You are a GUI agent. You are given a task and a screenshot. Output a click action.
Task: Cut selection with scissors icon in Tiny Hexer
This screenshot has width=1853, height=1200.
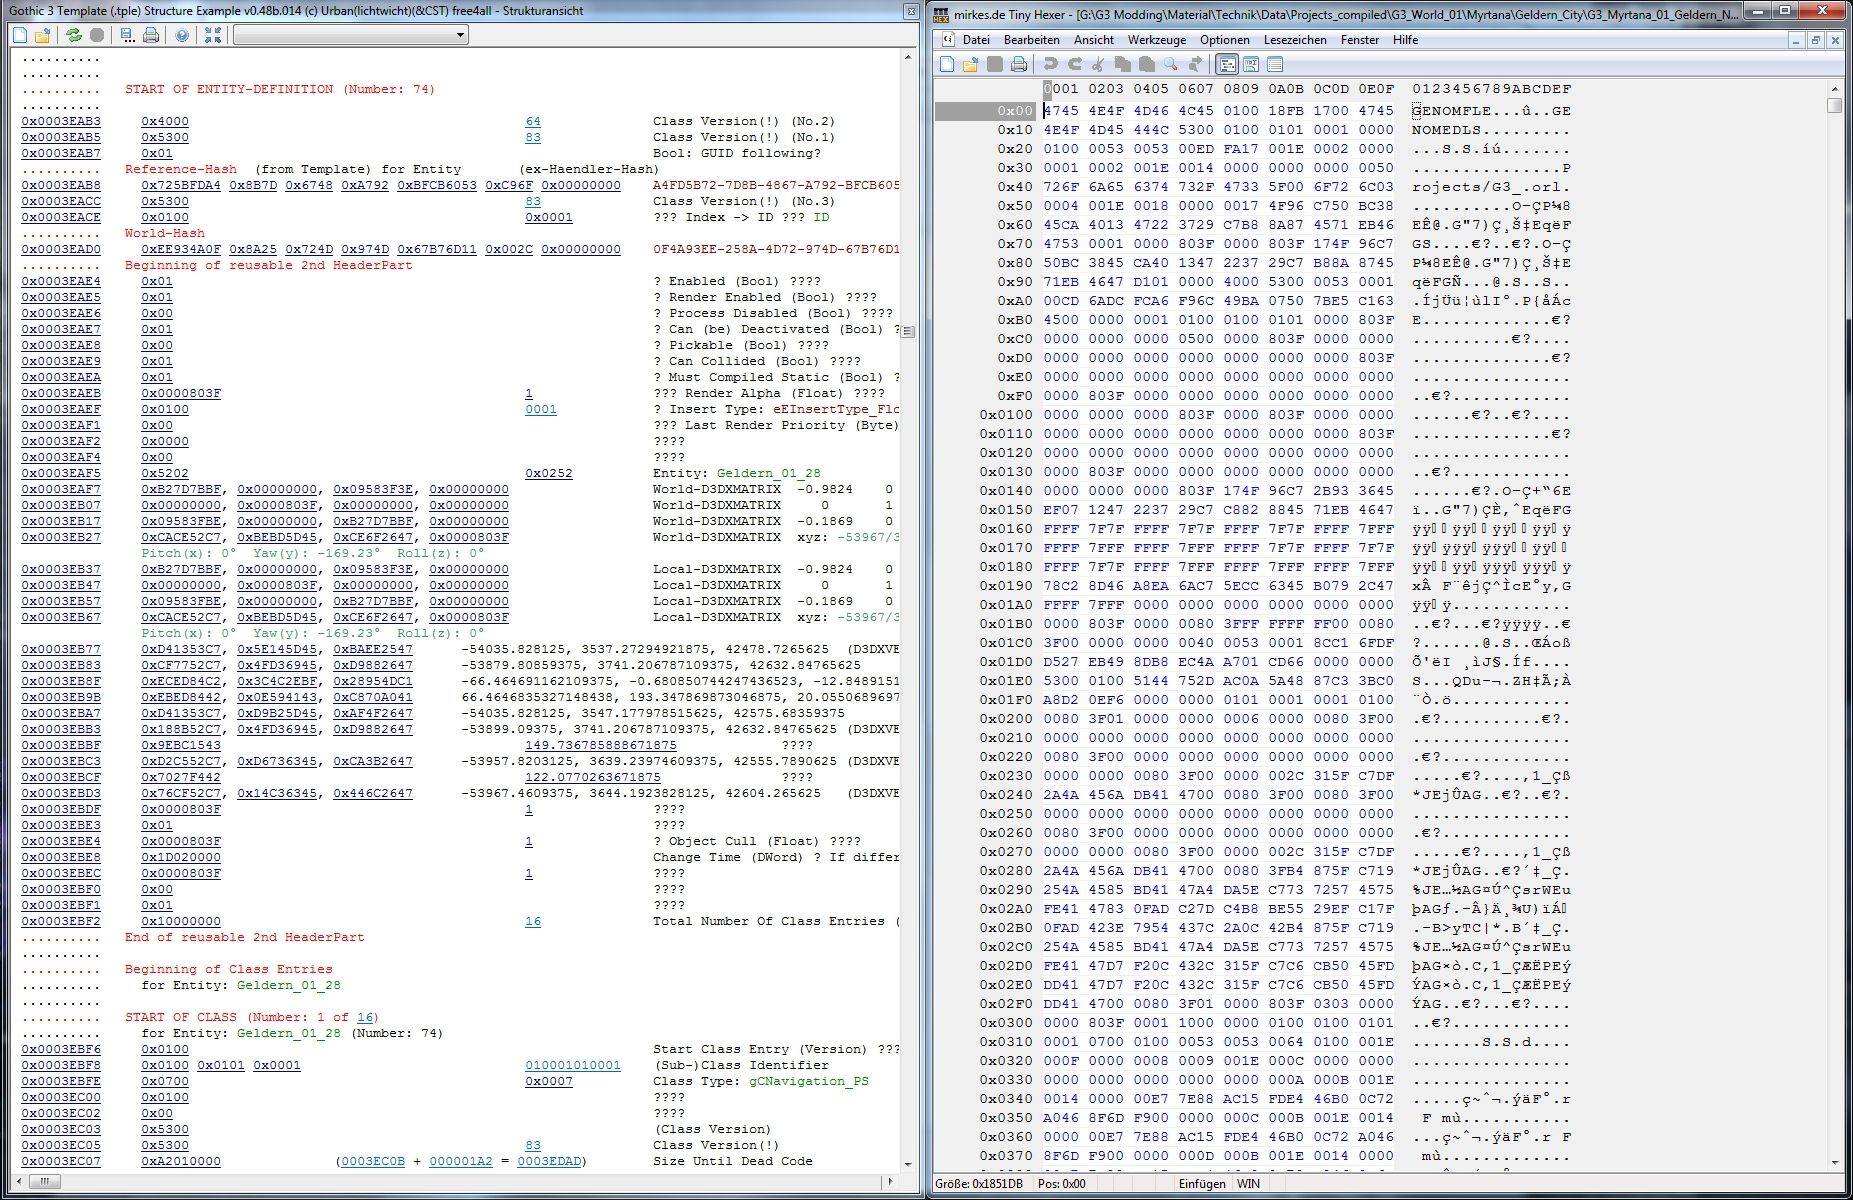(x=1099, y=65)
